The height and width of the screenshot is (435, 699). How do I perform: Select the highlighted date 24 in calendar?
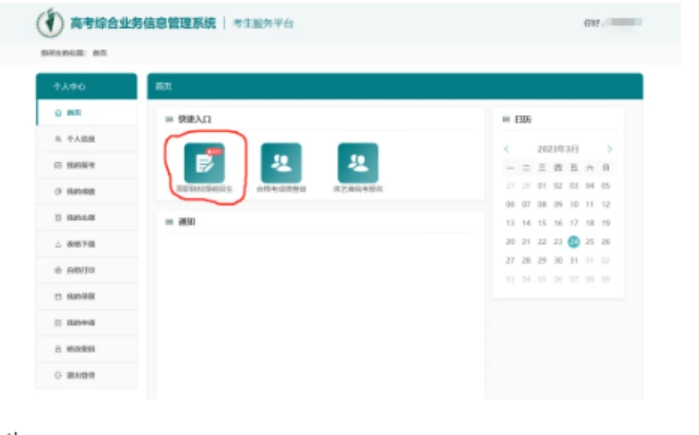click(573, 241)
